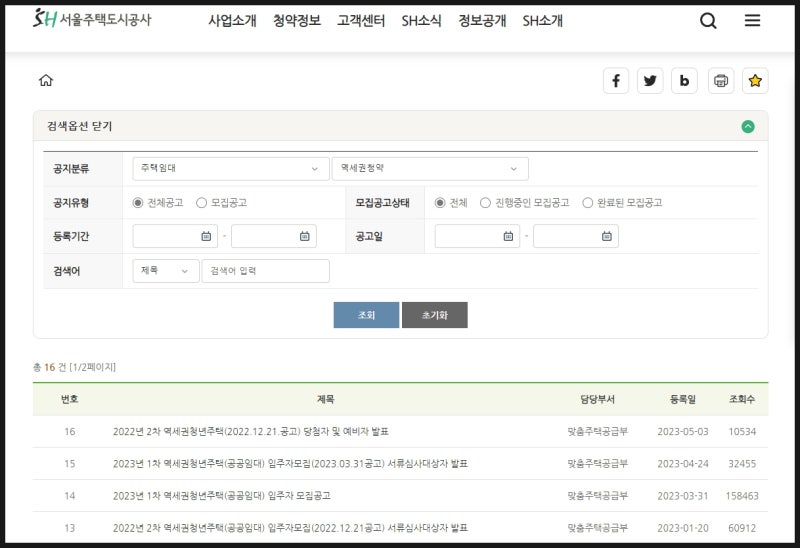Screen dimensions: 800x548
Task: Click the 담당부서 column header
Action: (x=597, y=400)
